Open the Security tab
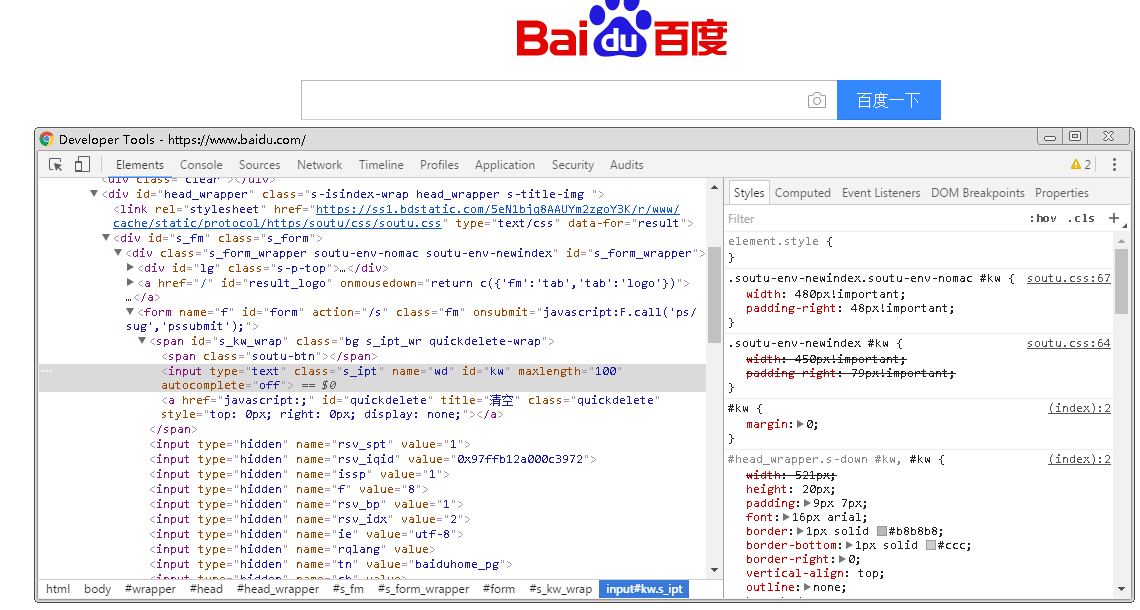 573,165
